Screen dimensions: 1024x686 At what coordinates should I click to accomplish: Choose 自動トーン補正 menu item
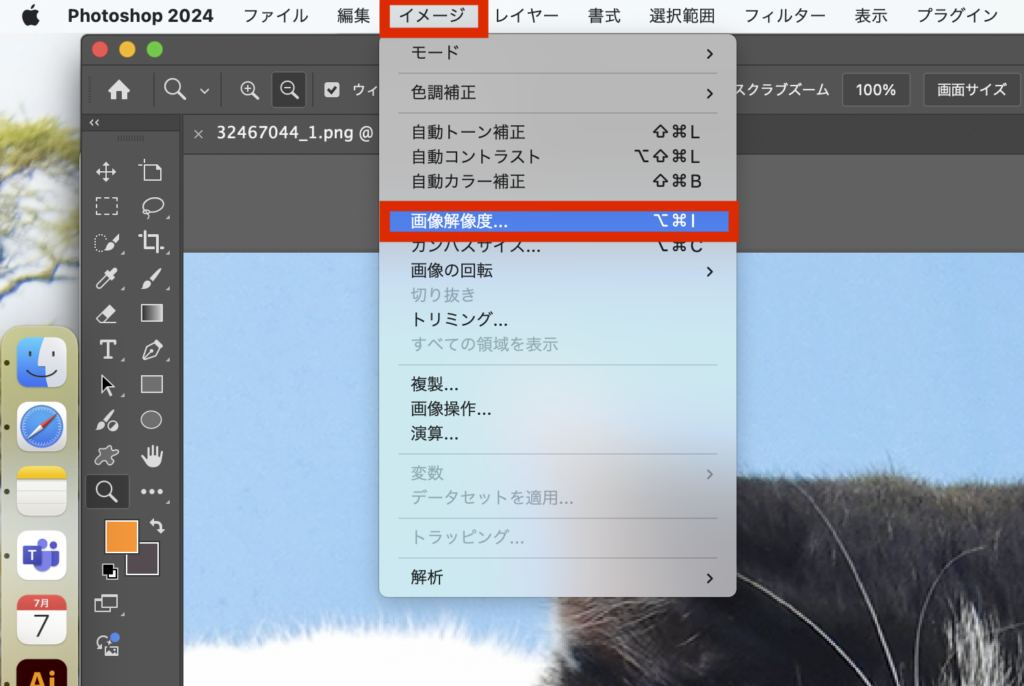pos(557,132)
